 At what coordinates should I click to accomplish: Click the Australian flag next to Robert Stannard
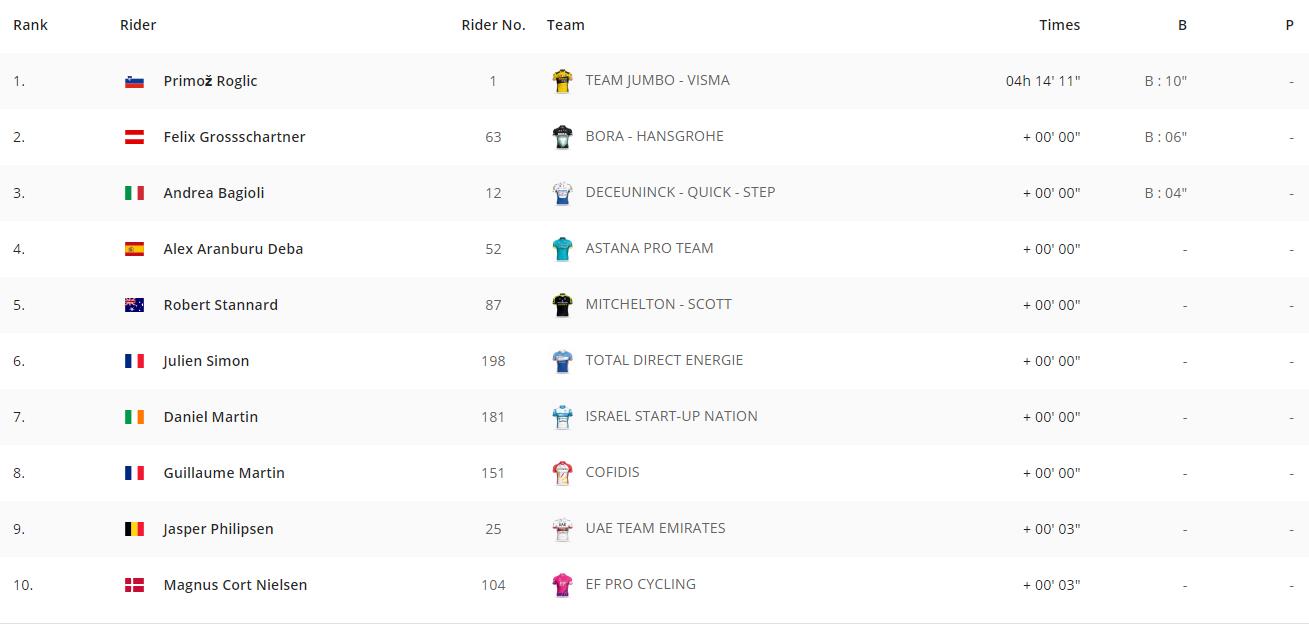tap(134, 306)
